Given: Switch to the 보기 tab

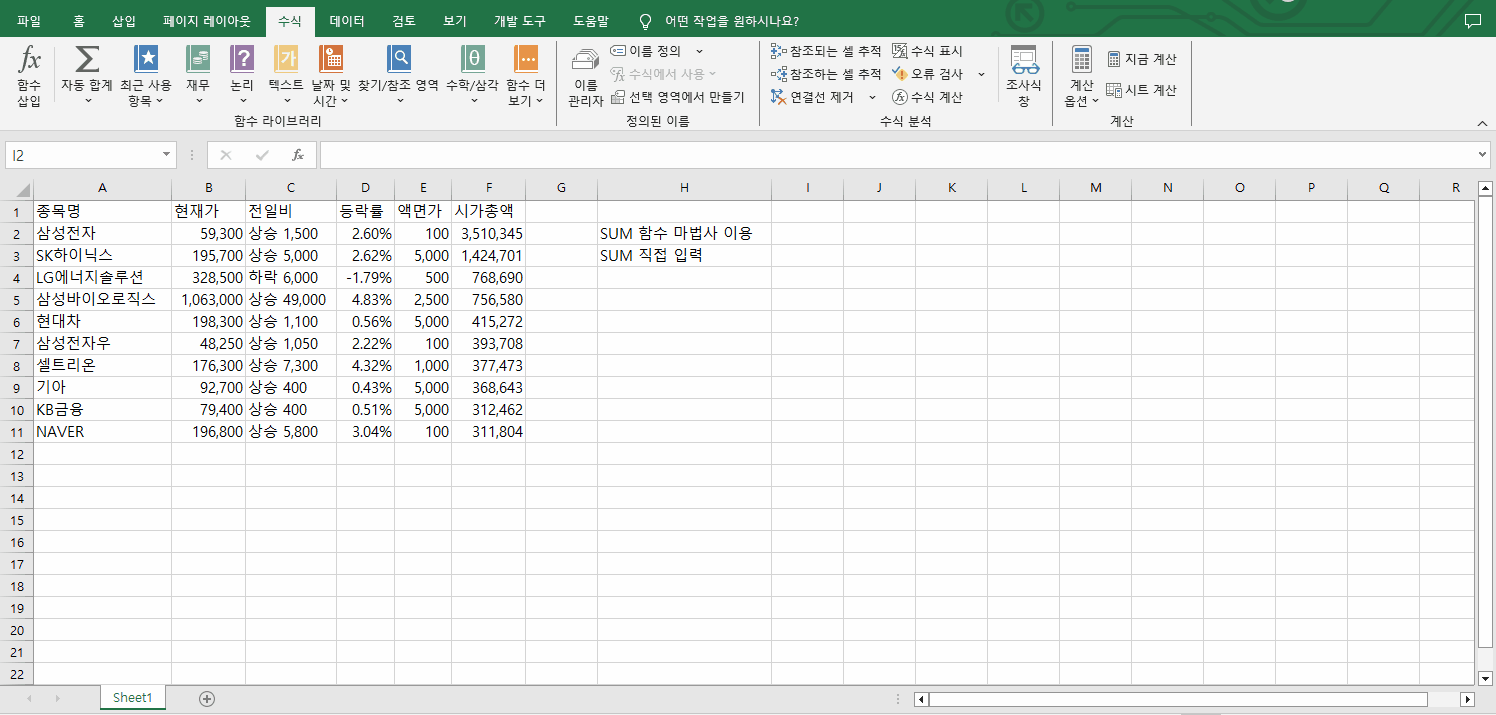Looking at the screenshot, I should [455, 21].
